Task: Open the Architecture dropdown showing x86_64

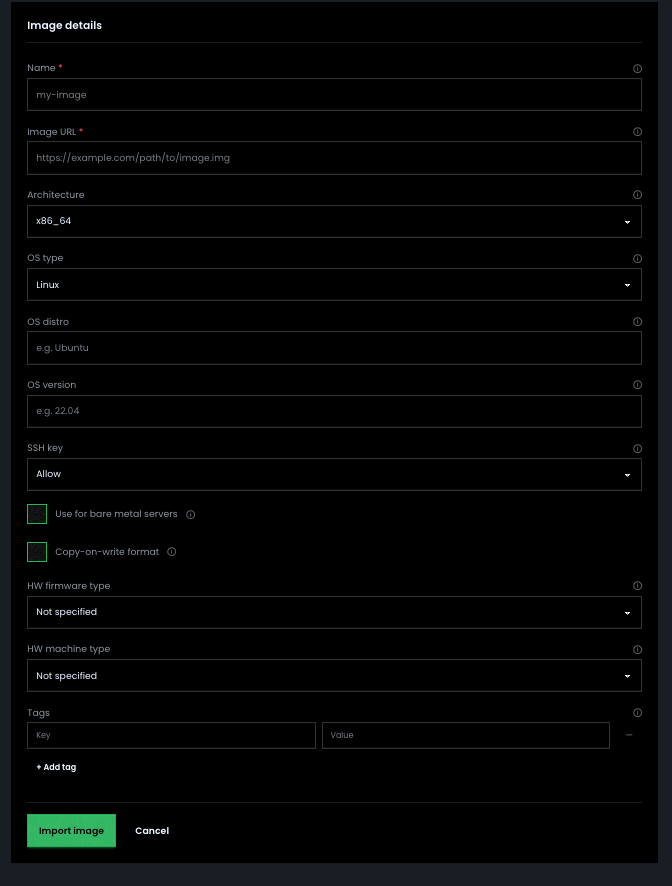Action: (x=334, y=221)
